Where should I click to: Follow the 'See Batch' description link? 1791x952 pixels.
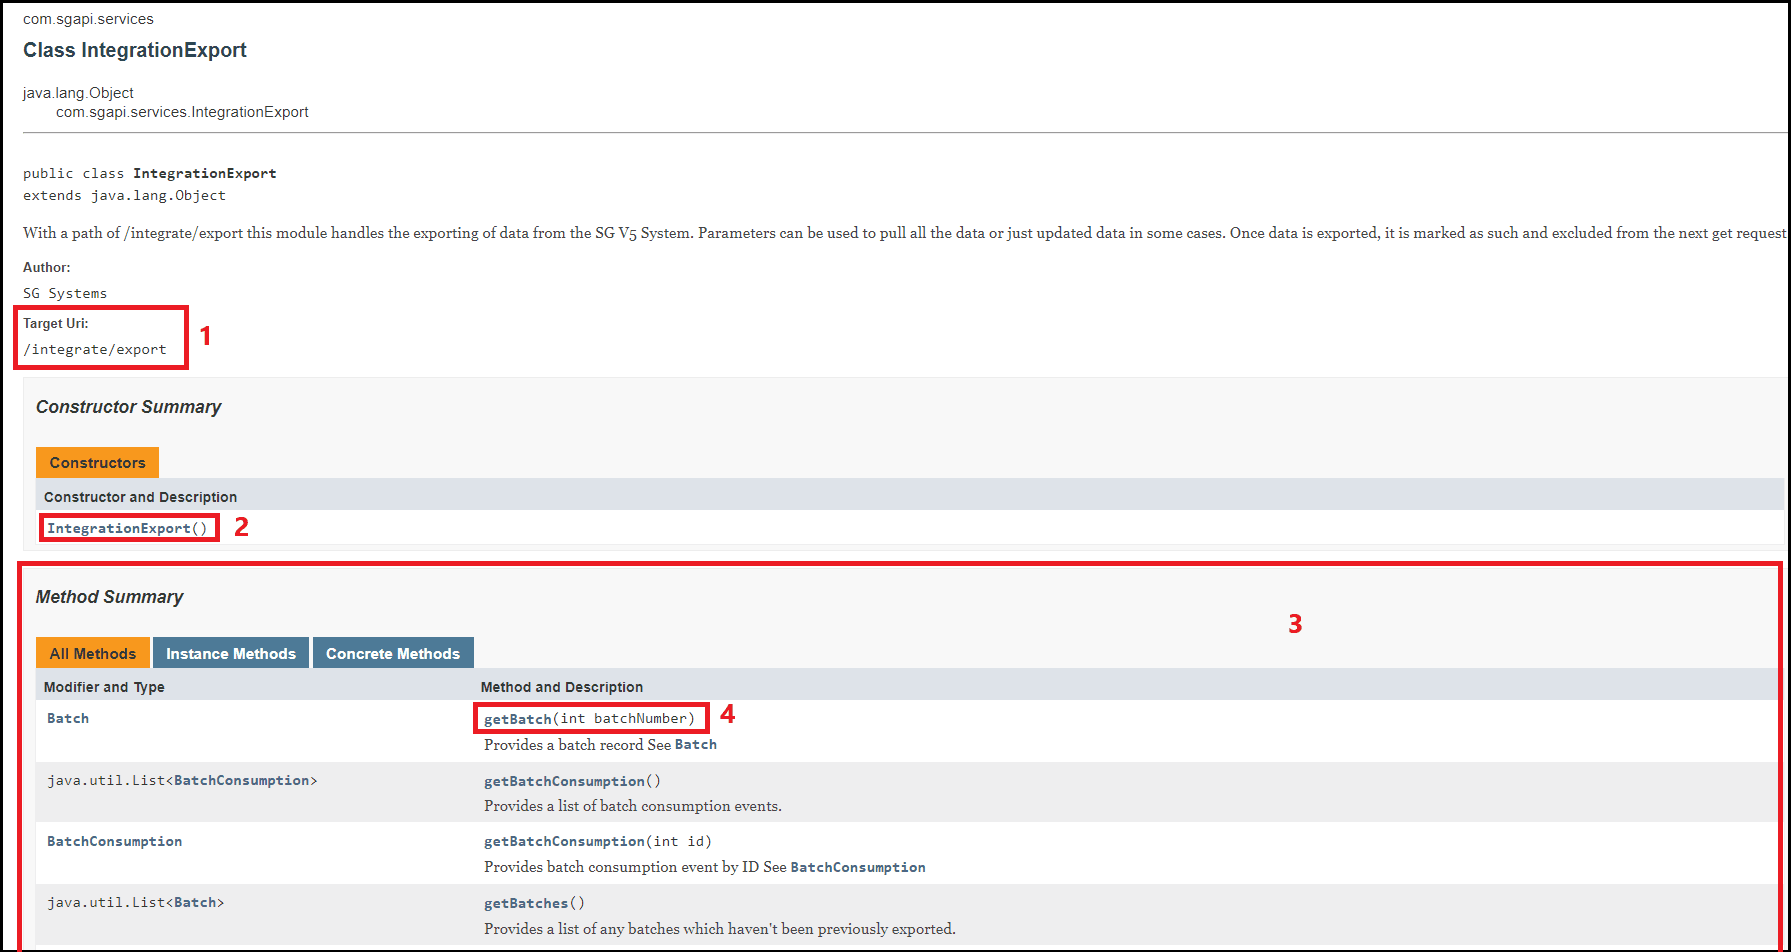coord(695,745)
